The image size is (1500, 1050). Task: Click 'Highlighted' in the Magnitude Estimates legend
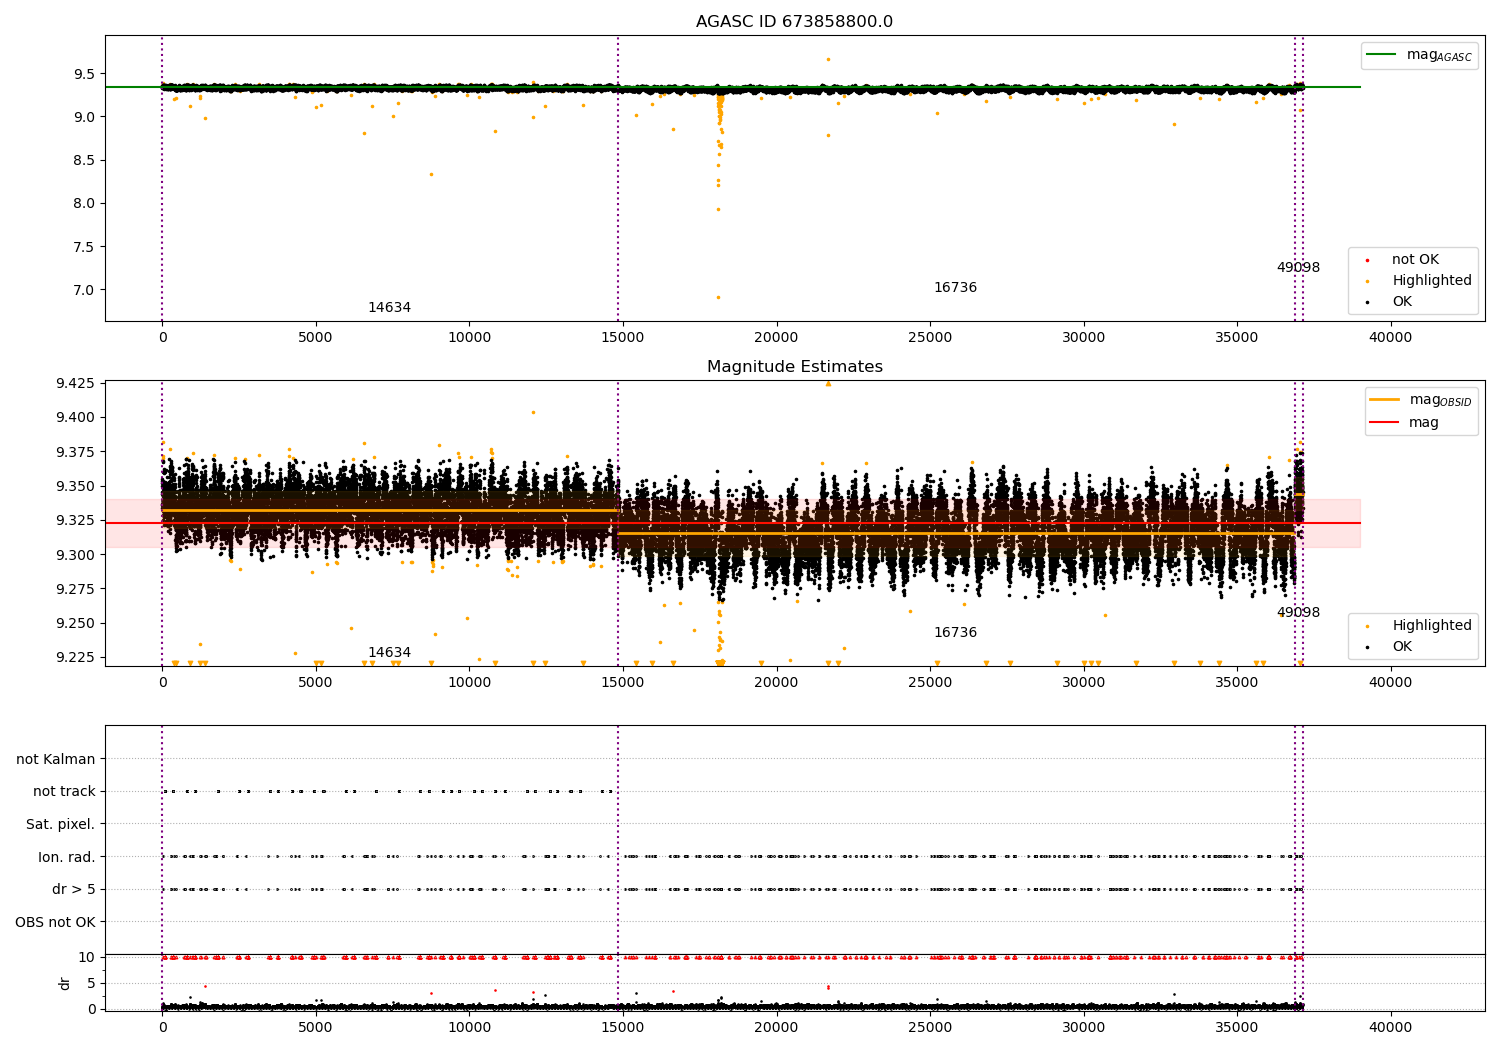(x=1432, y=626)
